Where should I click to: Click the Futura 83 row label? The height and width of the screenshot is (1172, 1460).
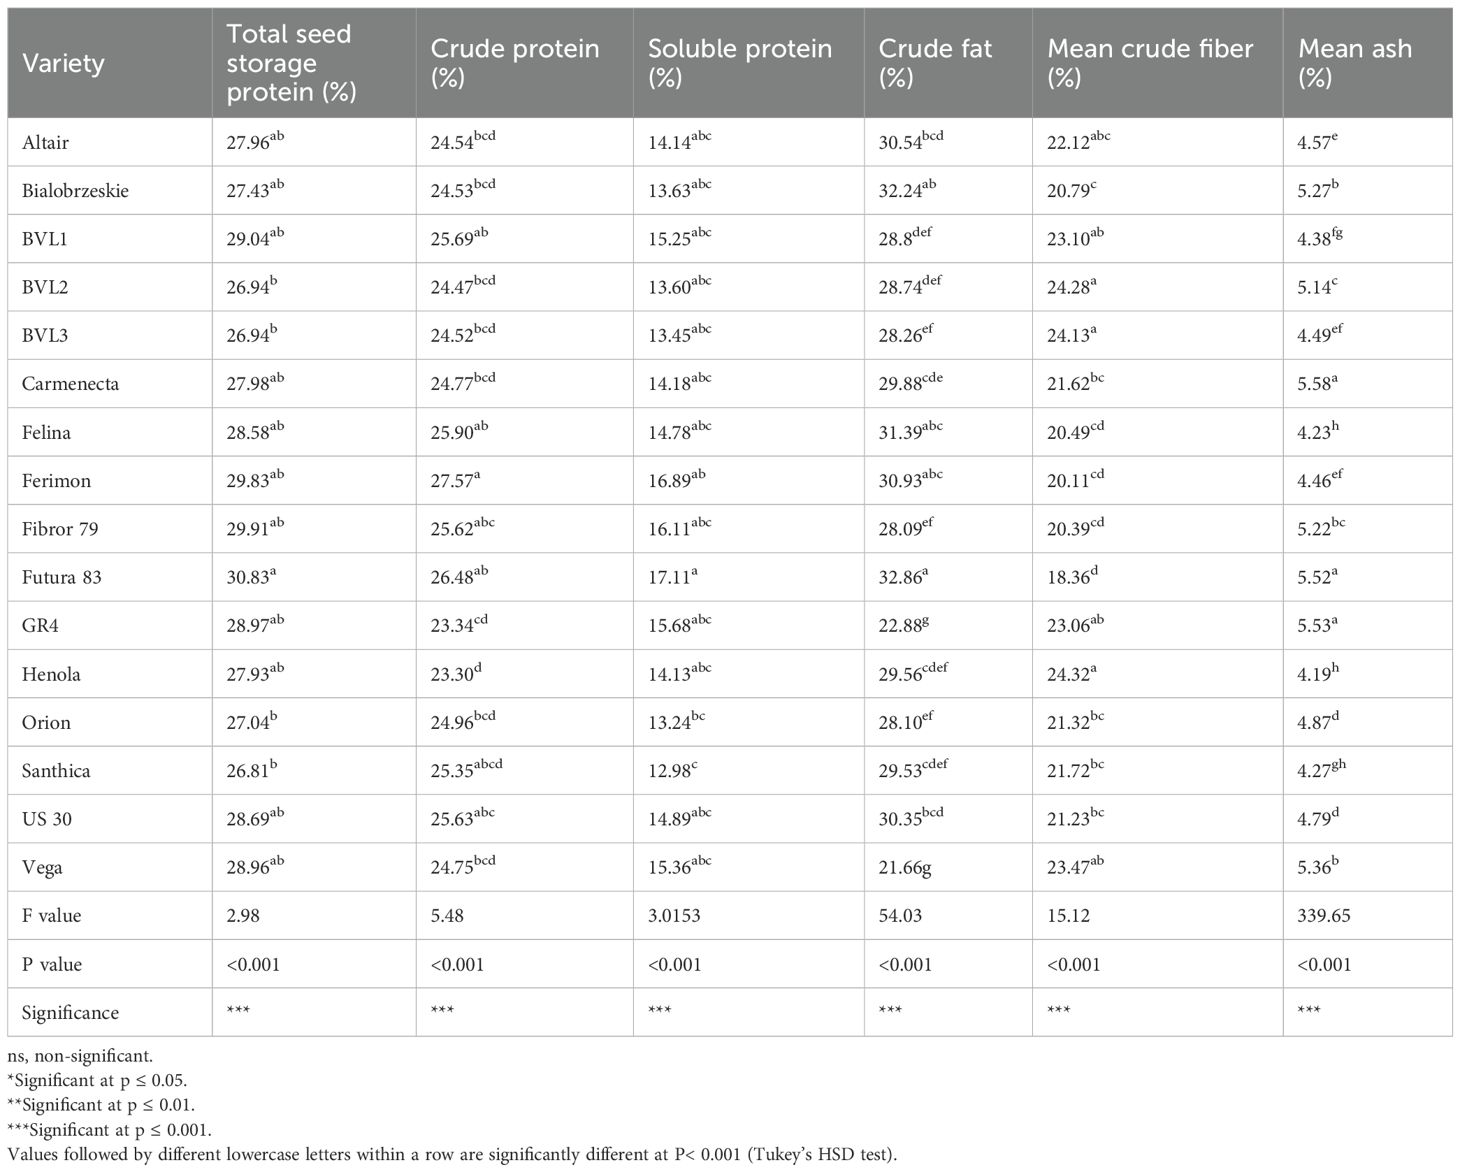(62, 578)
